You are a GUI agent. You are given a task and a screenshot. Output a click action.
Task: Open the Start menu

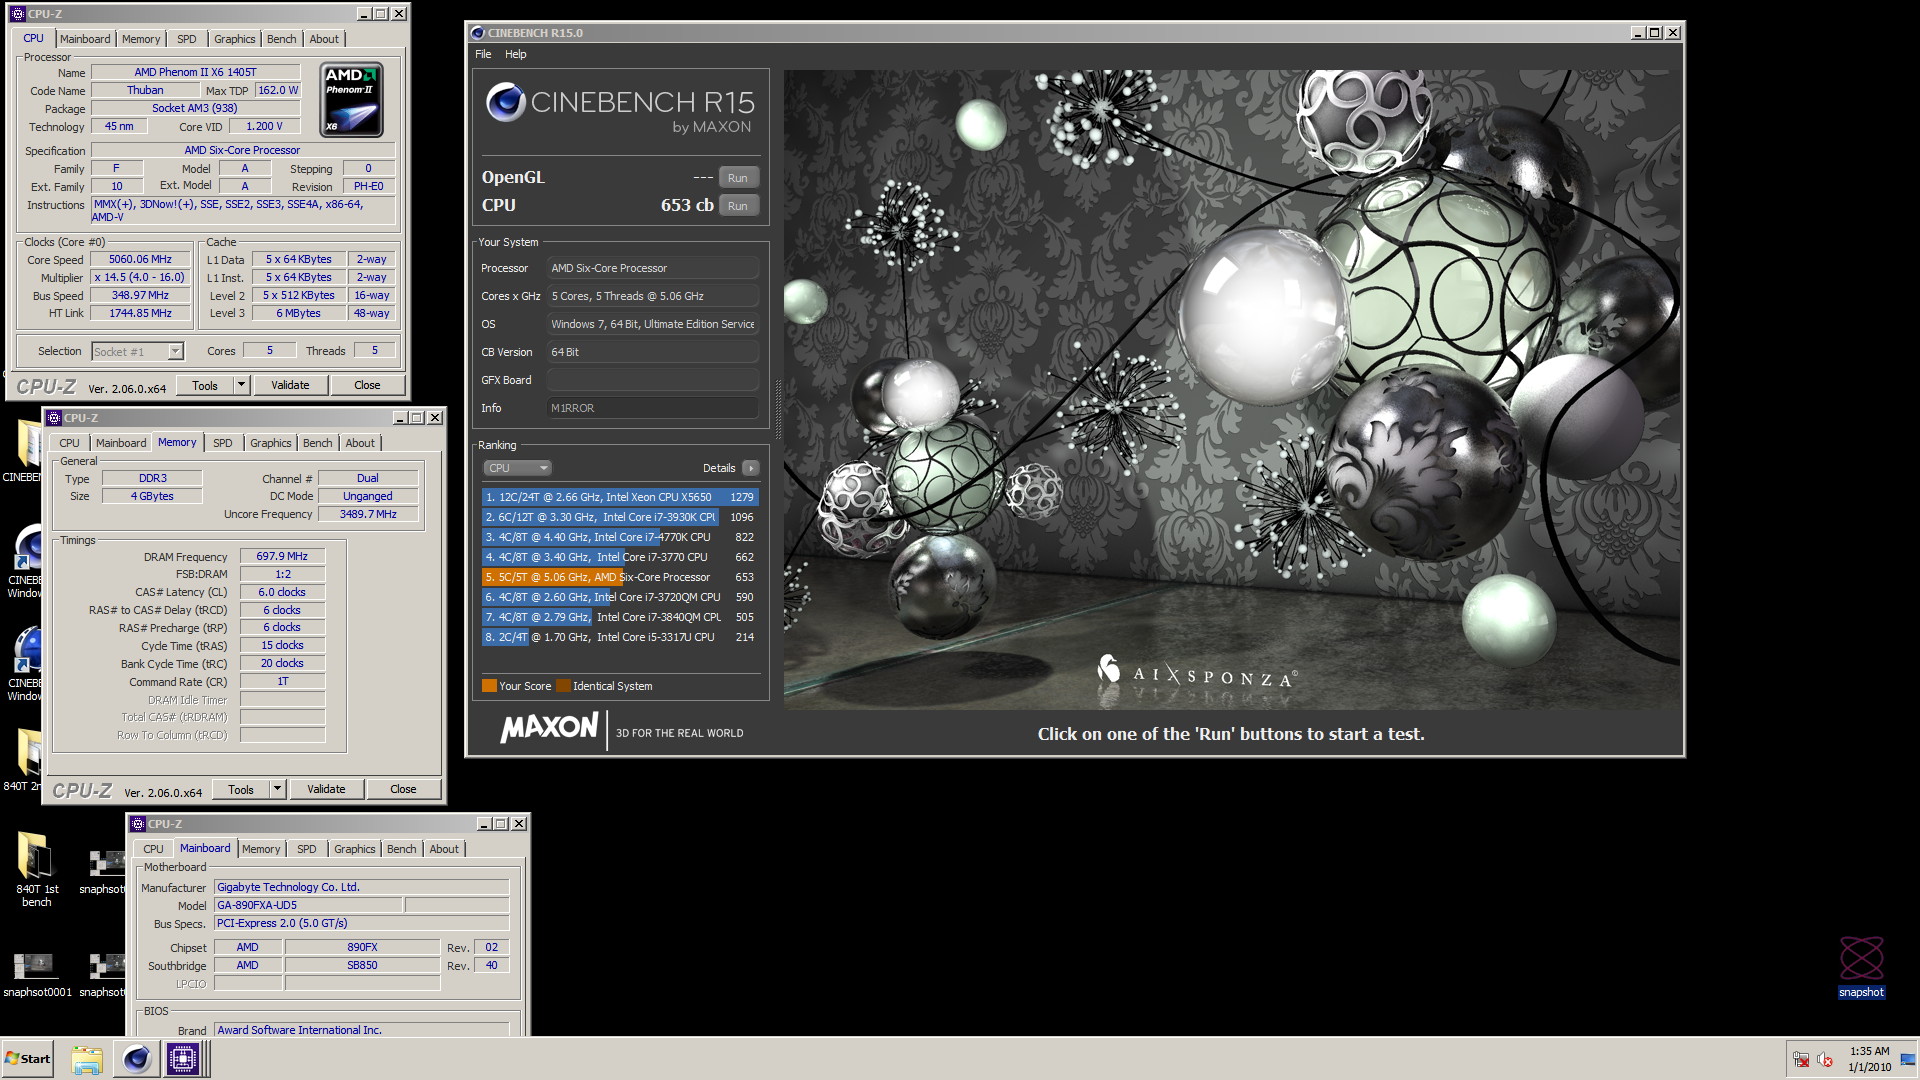click(x=28, y=1059)
